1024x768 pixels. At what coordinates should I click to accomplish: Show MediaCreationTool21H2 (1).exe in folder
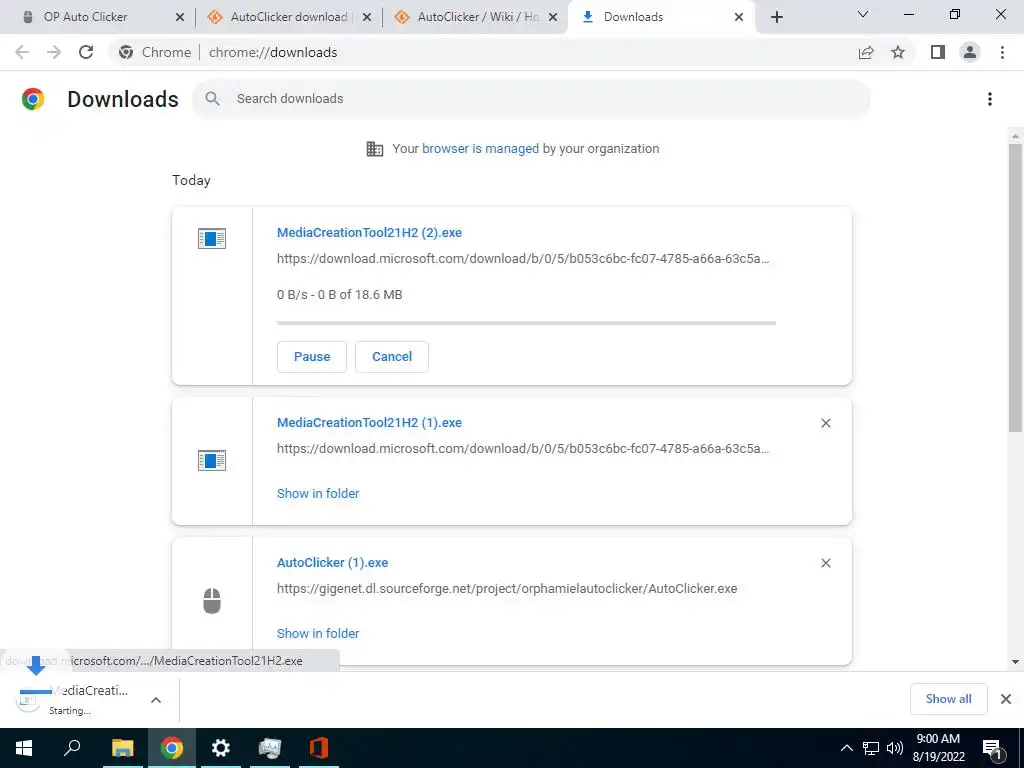pos(318,494)
